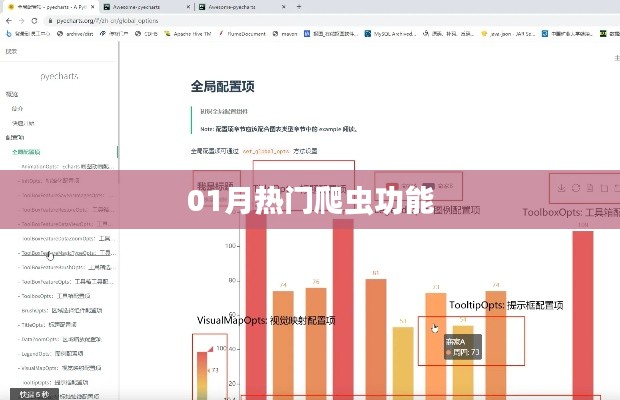Click the sidebar search field
Image resolution: width=620 pixels, height=400 pixels.
(59, 51)
